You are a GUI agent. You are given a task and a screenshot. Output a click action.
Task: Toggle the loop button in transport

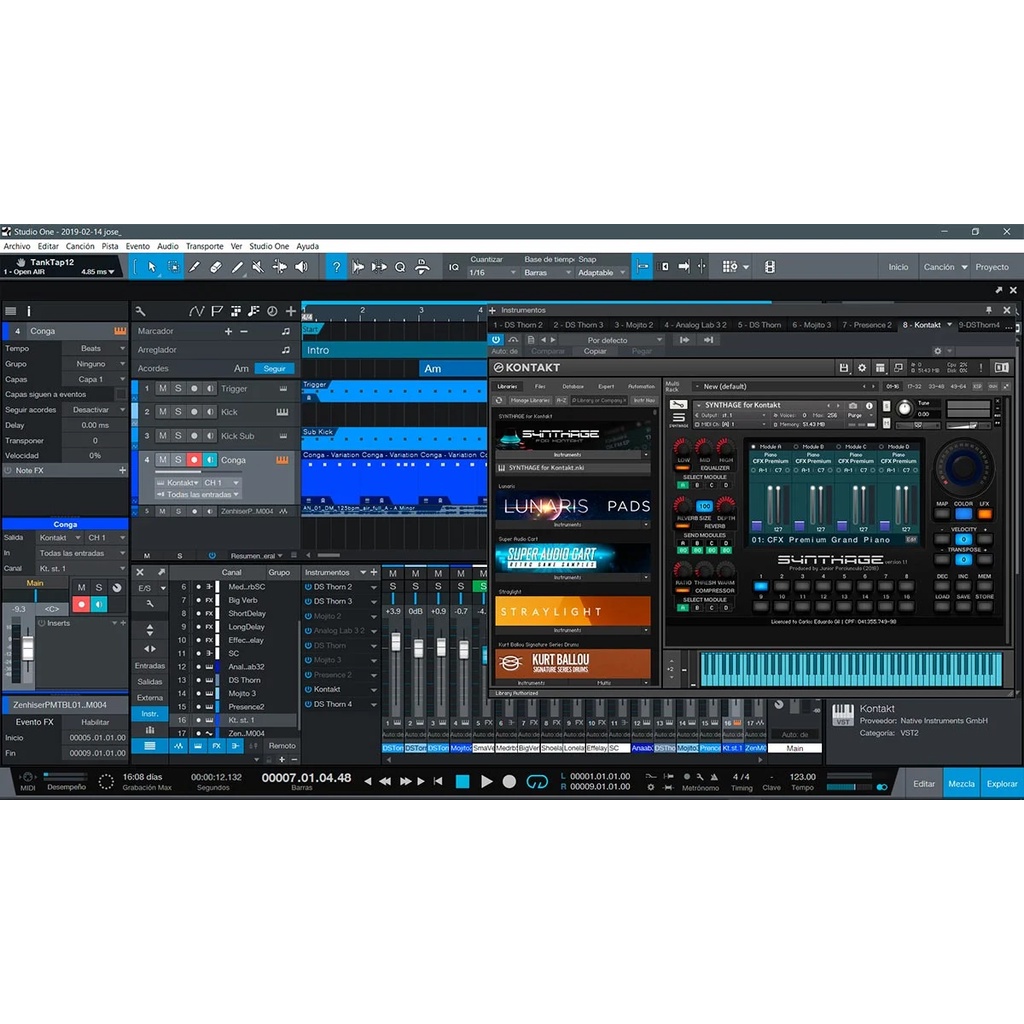tap(537, 782)
